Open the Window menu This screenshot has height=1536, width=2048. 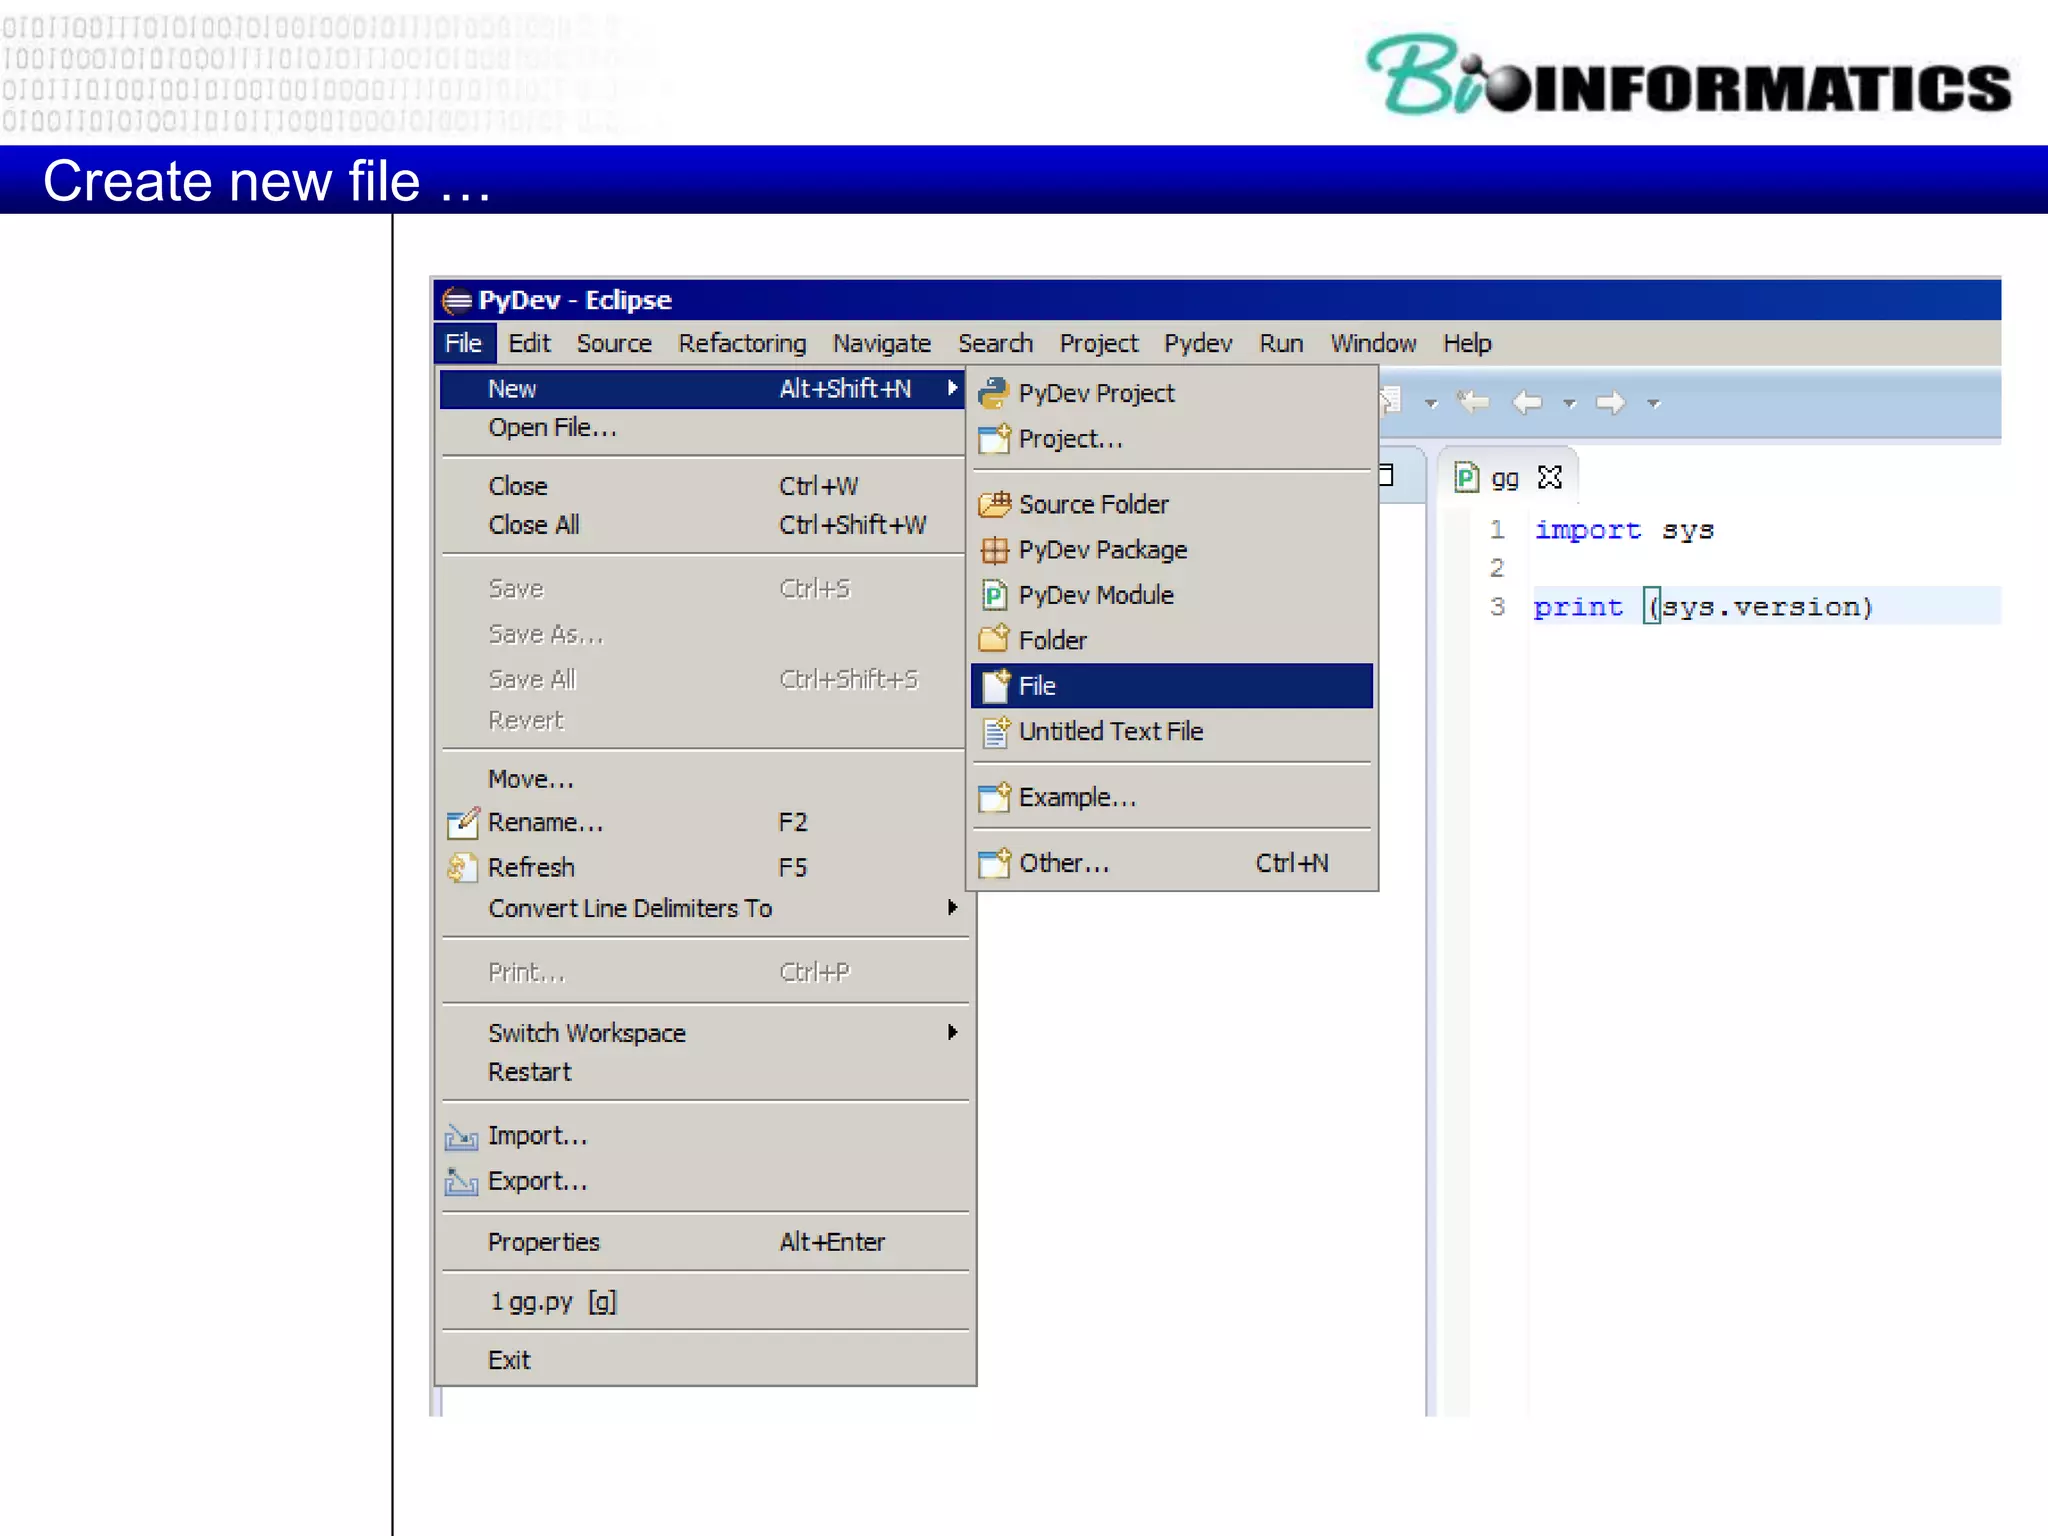[x=1373, y=343]
